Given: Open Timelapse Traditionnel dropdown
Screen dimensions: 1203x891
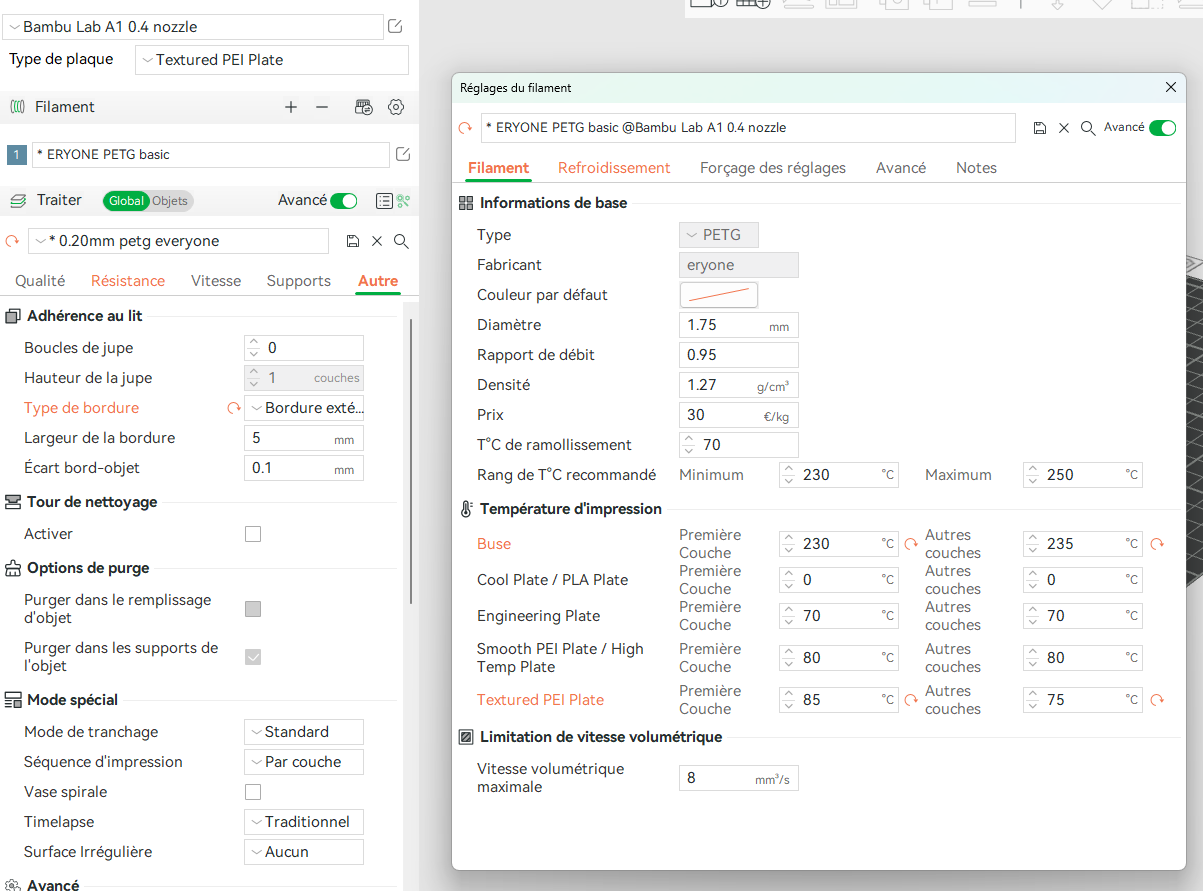Looking at the screenshot, I should (304, 822).
